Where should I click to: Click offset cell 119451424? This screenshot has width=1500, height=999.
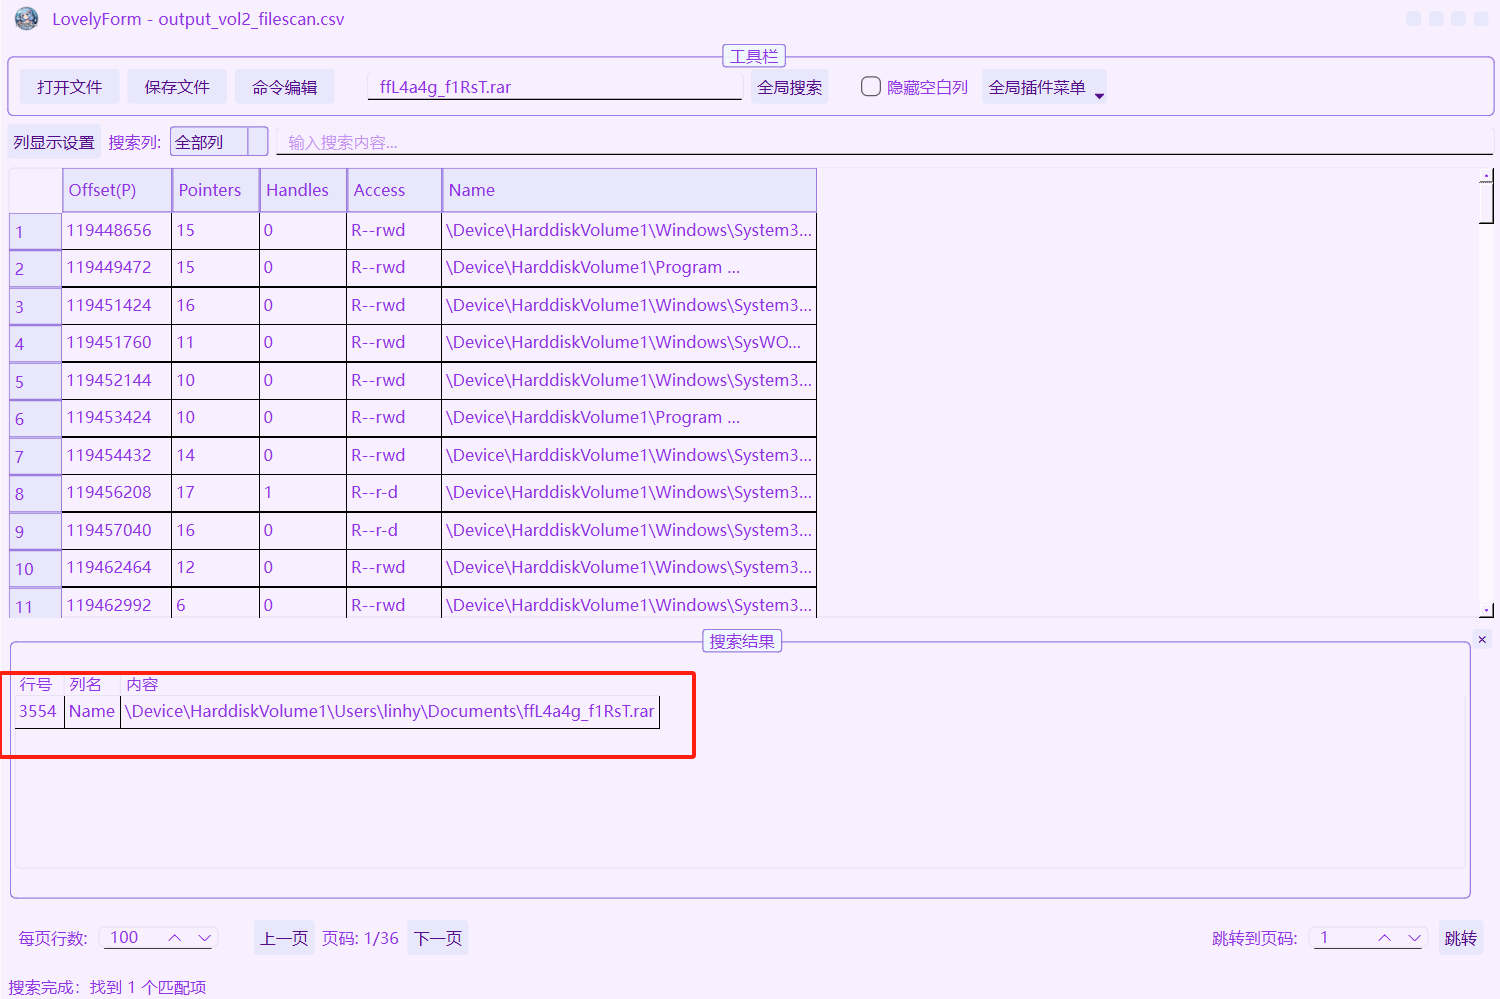pos(117,305)
